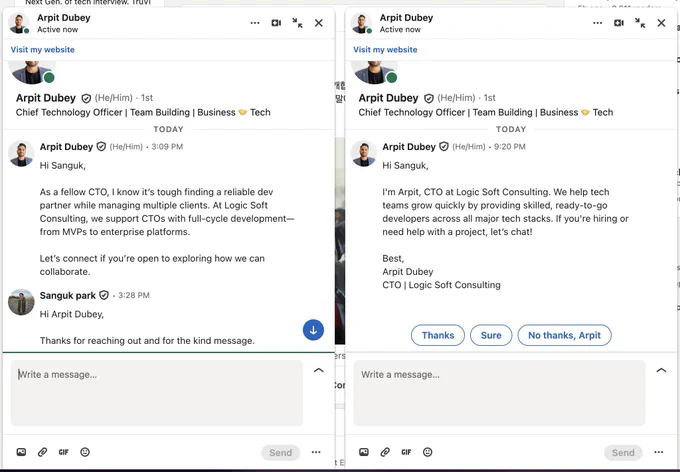Click text 'CTO | Logic Soft Consulting' signature
The image size is (680, 472).
pyautogui.click(x=441, y=285)
